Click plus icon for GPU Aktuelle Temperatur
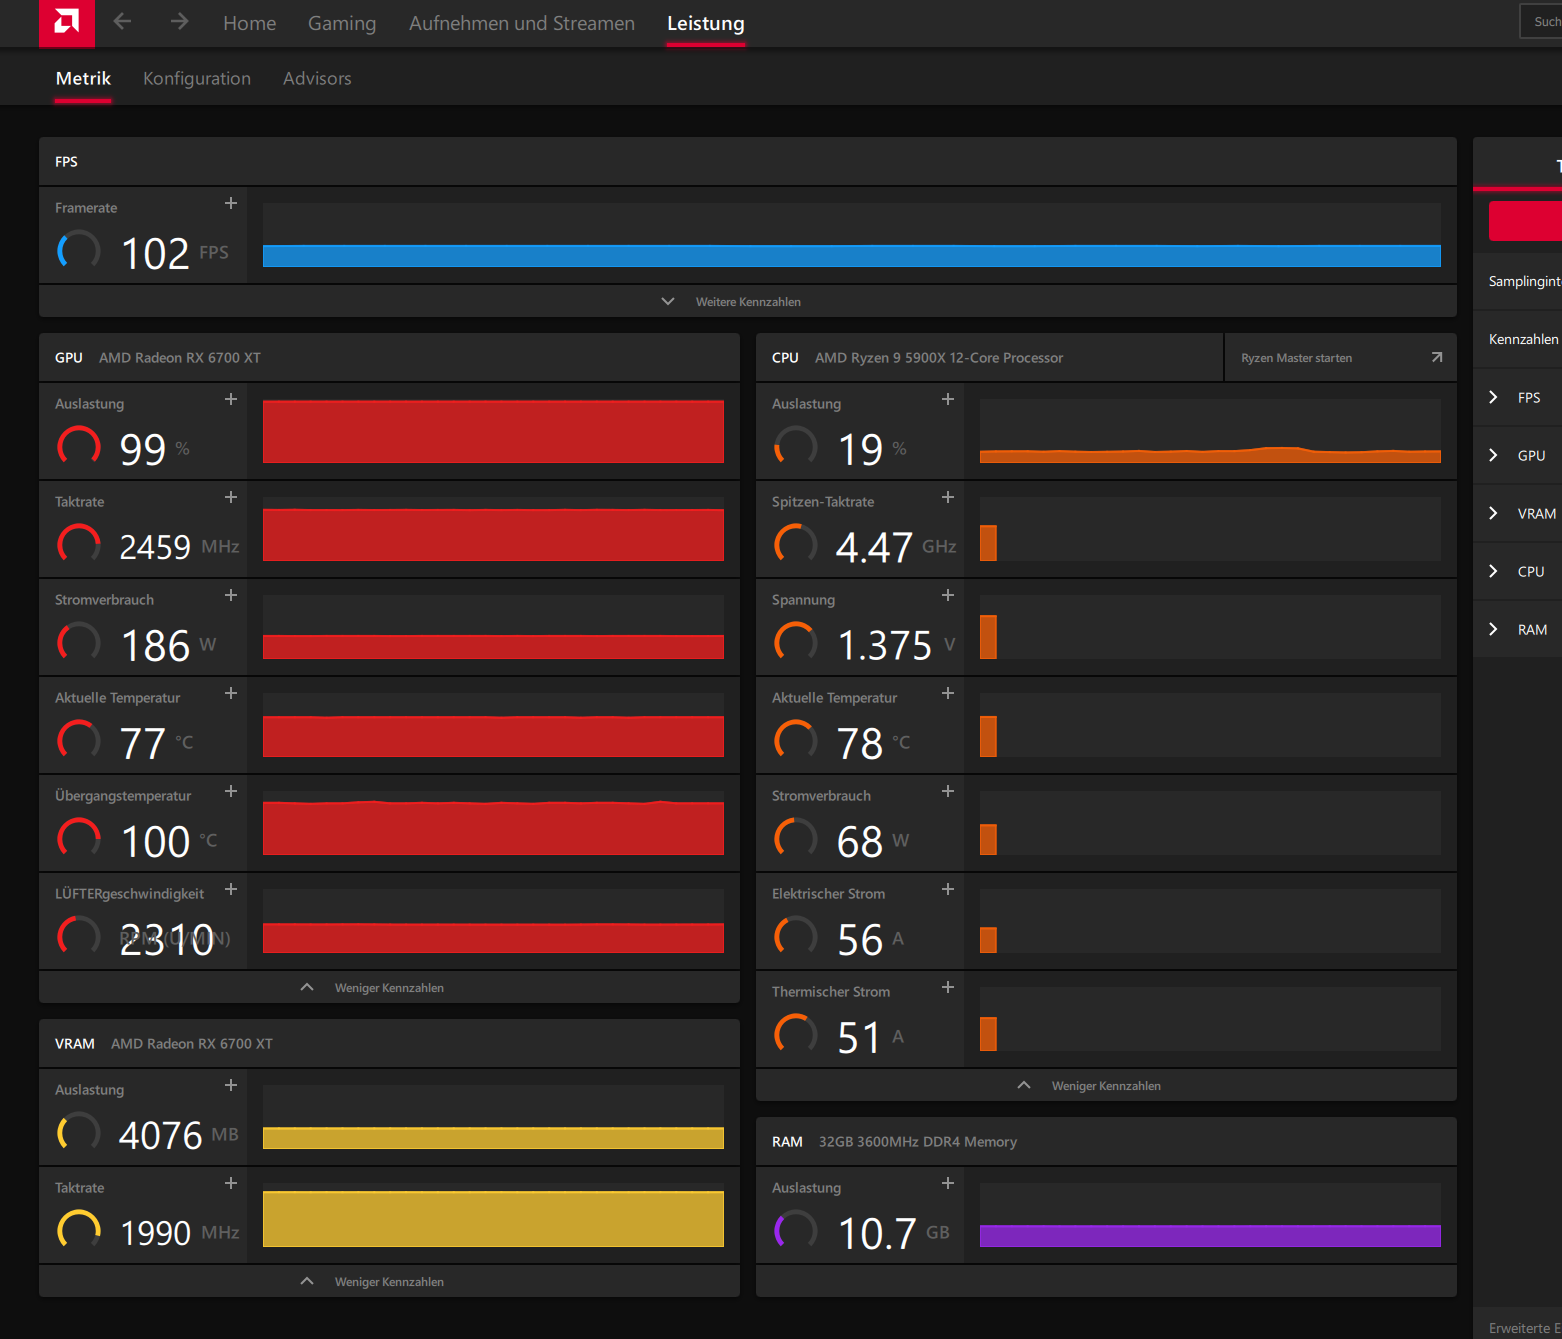Viewport: 1562px width, 1339px height. point(231,693)
